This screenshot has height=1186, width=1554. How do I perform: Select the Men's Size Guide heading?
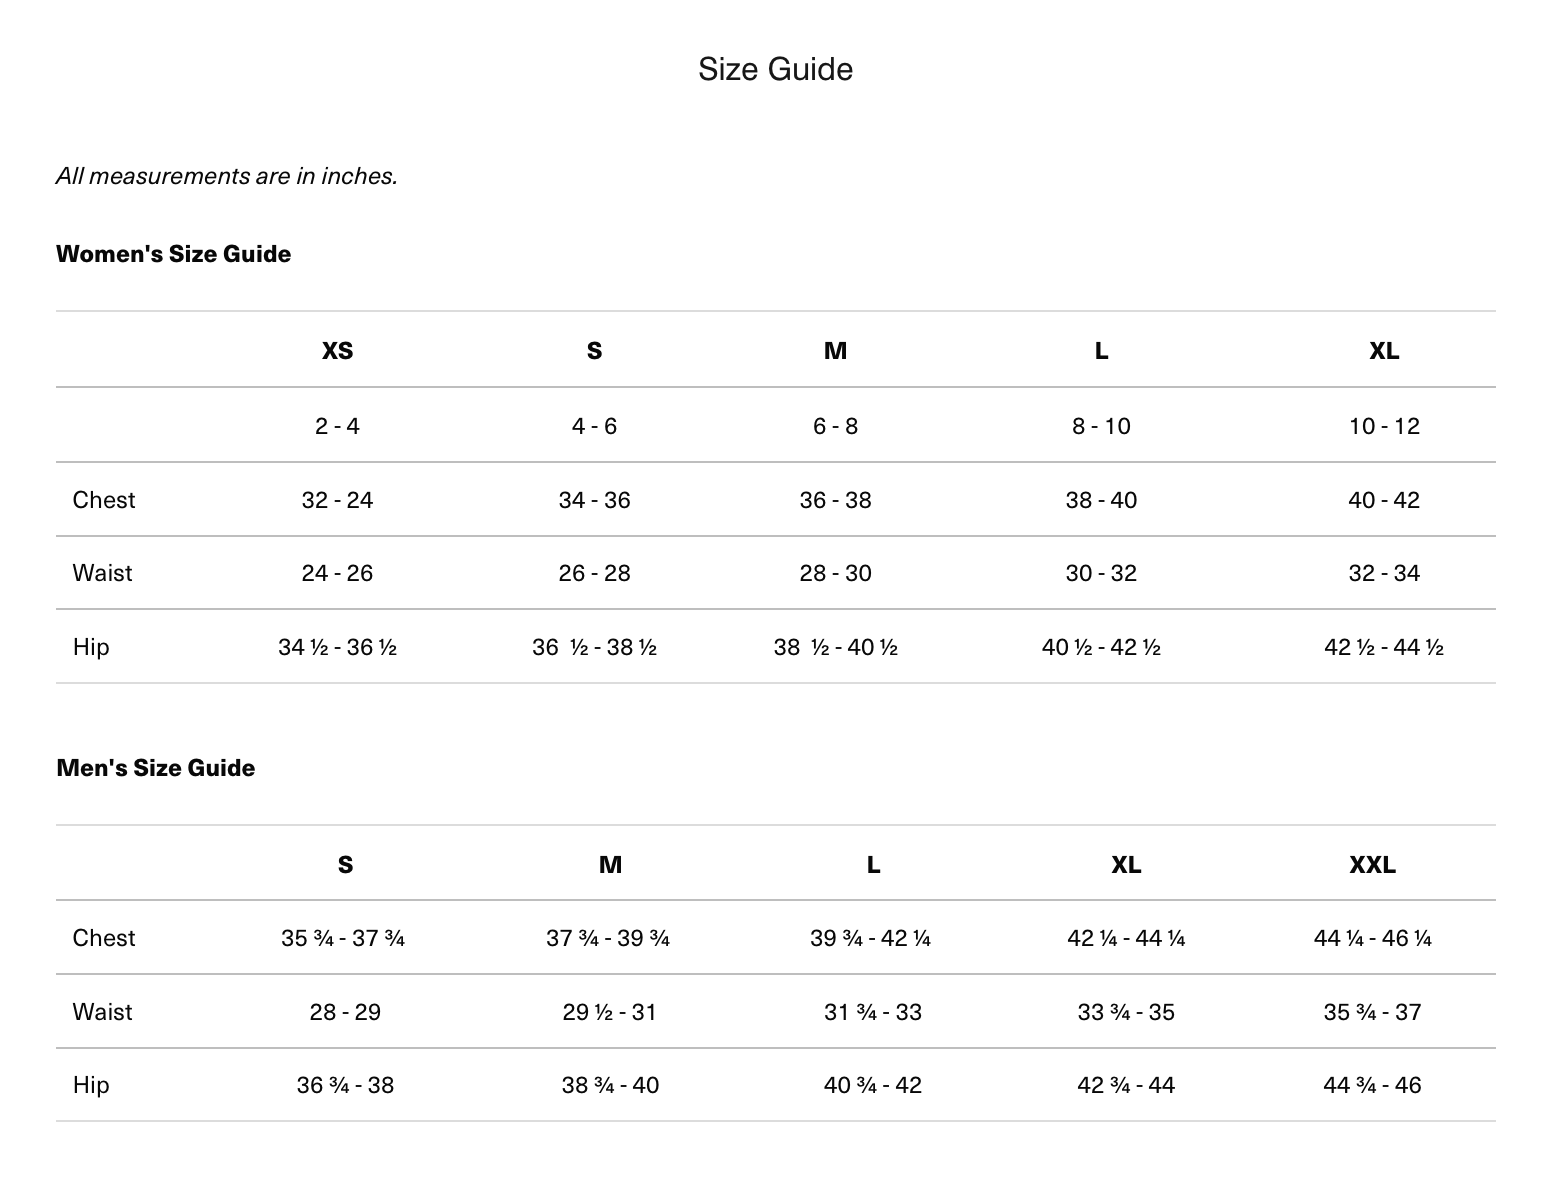(155, 768)
